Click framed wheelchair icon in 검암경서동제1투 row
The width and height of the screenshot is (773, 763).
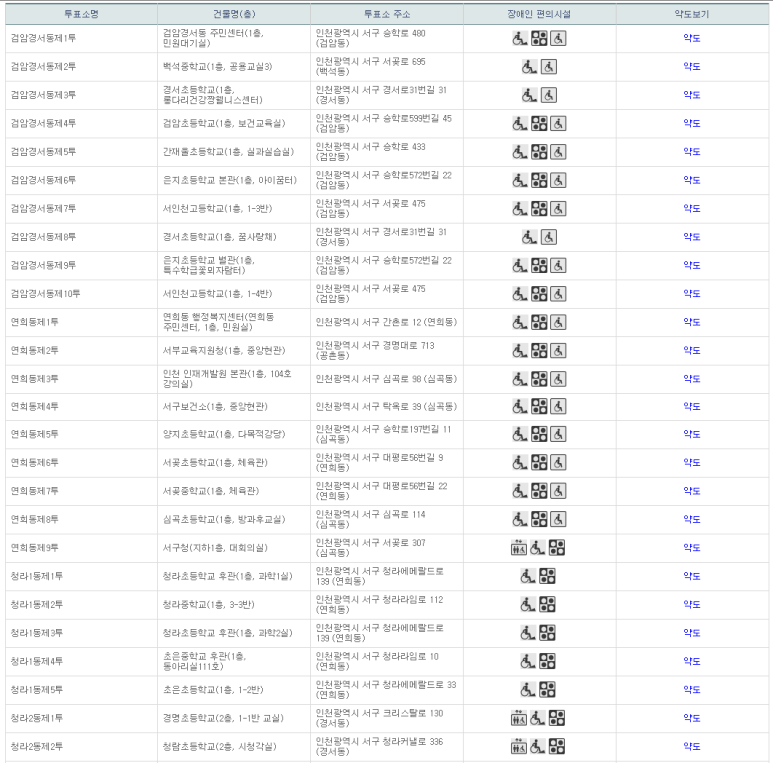click(x=558, y=38)
